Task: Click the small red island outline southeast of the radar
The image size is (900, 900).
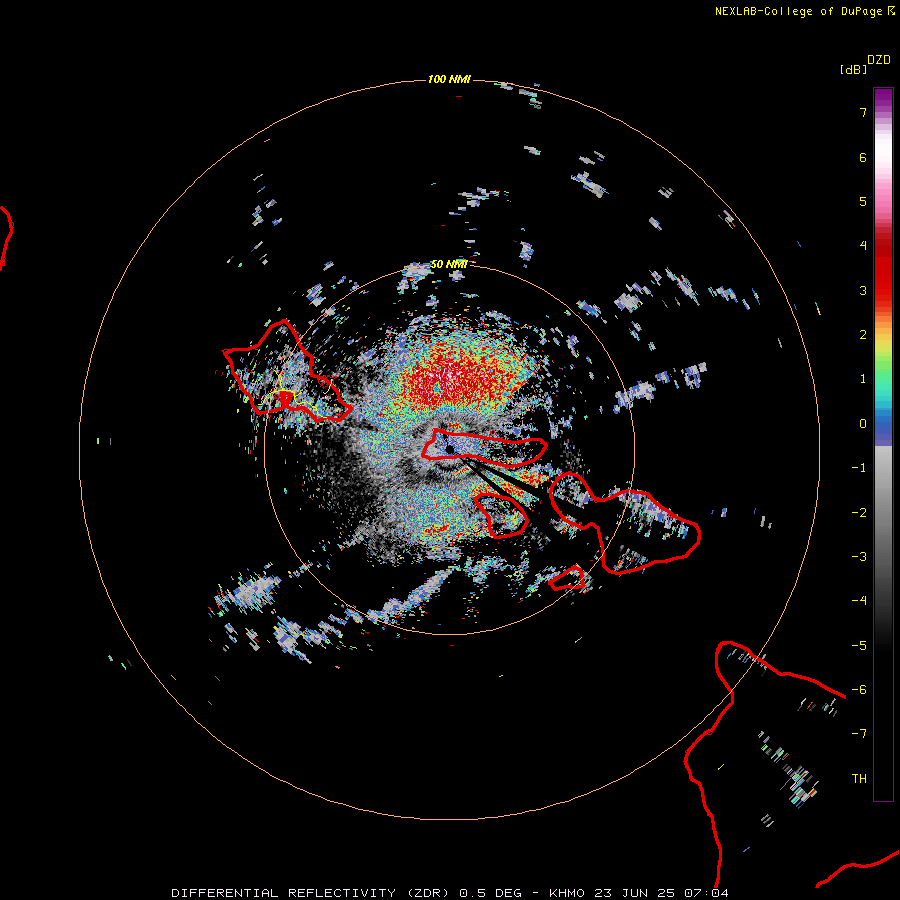Action: pos(567,578)
